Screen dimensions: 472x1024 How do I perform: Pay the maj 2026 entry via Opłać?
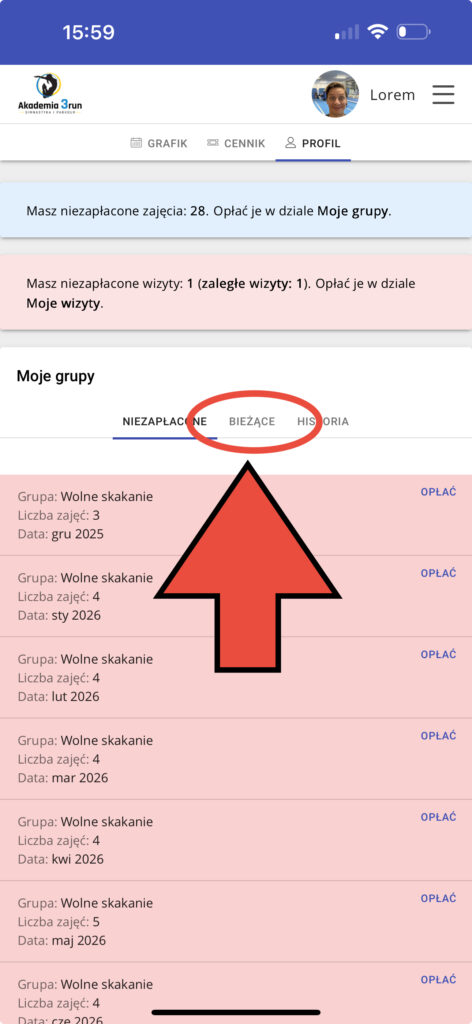point(438,898)
